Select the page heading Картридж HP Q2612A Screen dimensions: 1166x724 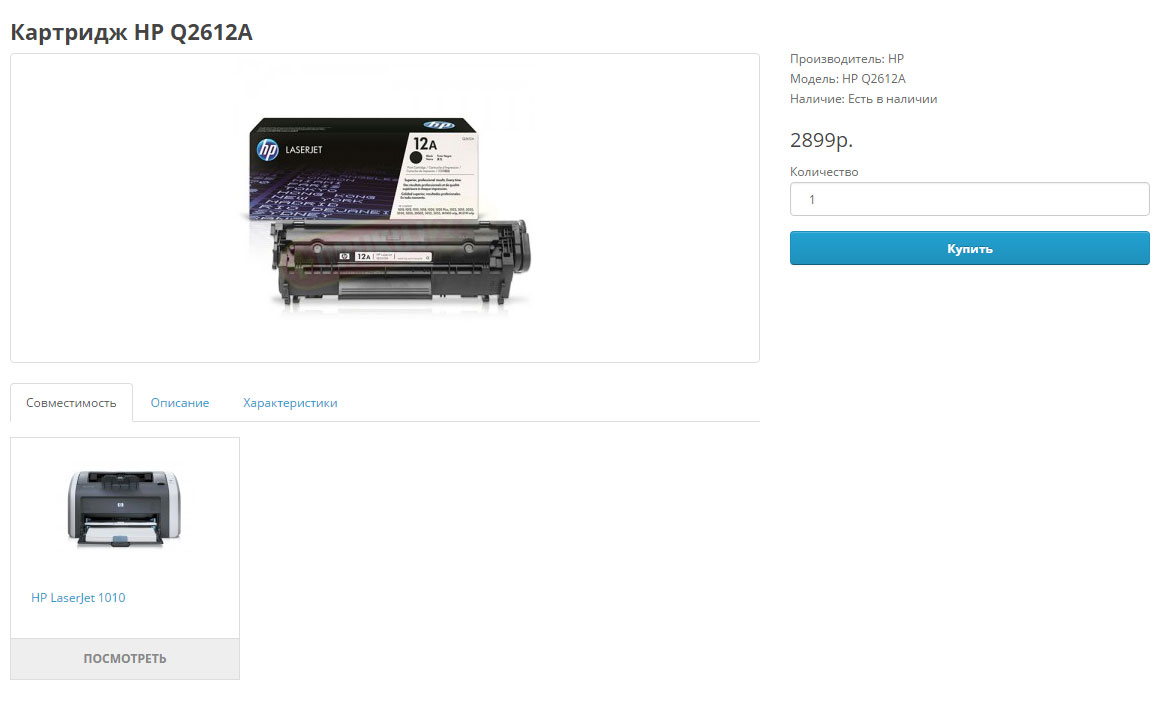(132, 32)
